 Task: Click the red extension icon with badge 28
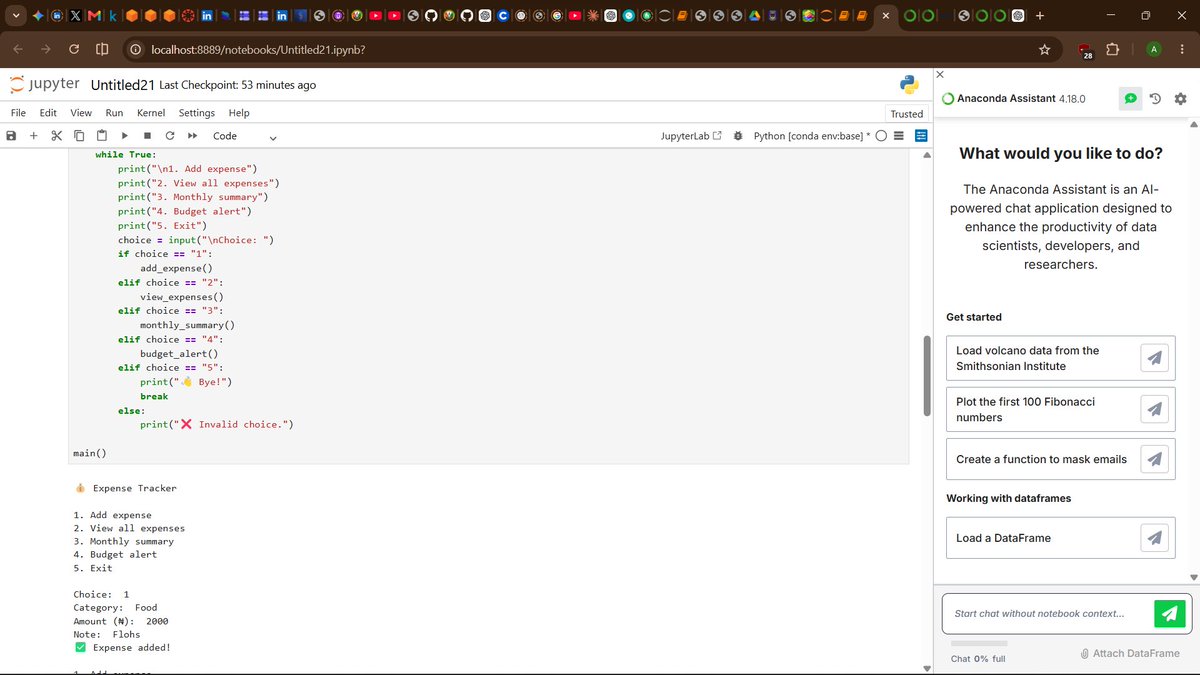(x=1087, y=50)
